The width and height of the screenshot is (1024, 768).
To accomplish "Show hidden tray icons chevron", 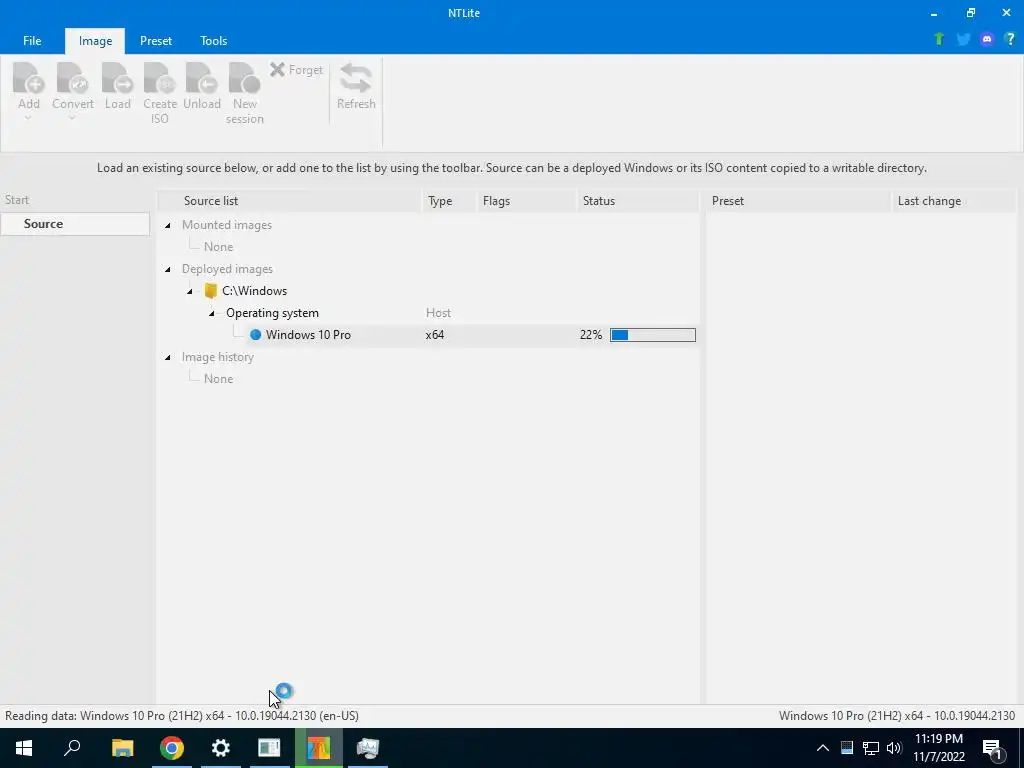I will click(x=823, y=748).
